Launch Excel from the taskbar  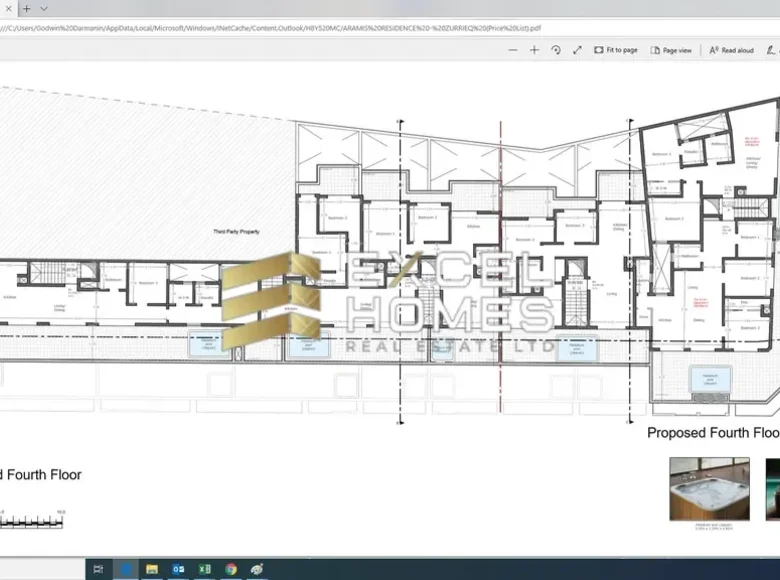204,569
